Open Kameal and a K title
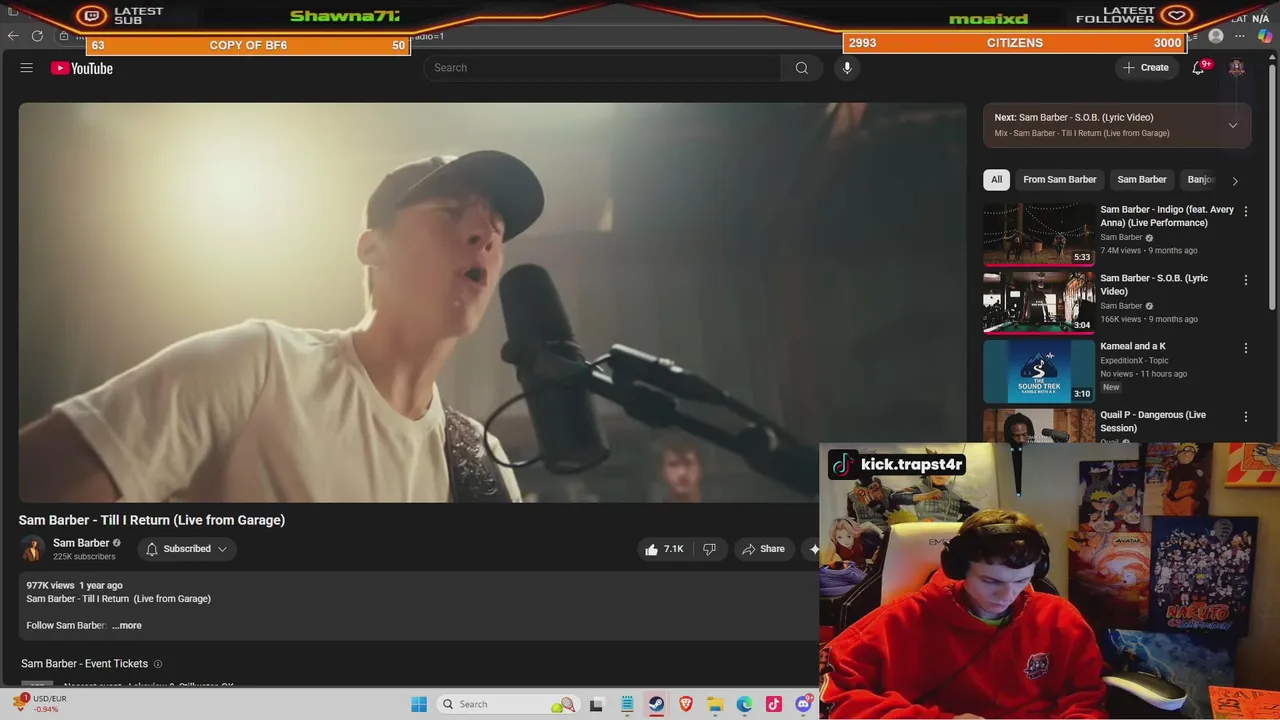 [1133, 346]
